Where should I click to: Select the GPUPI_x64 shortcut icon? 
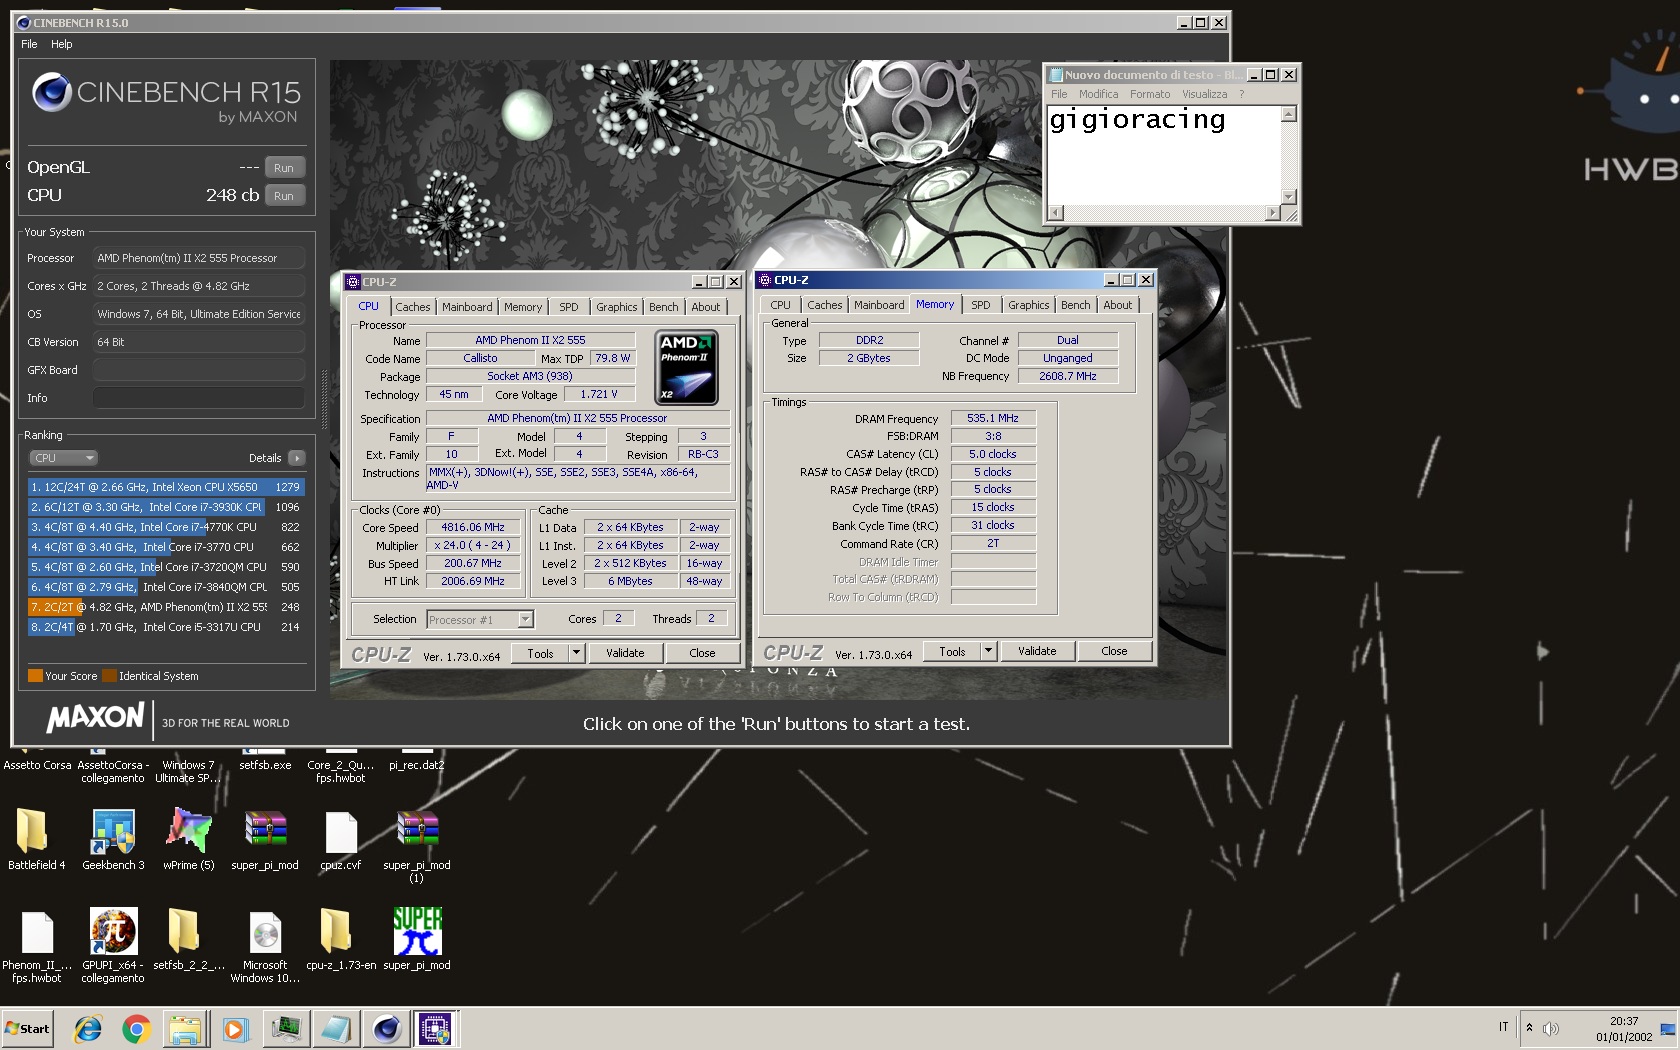[x=113, y=945]
